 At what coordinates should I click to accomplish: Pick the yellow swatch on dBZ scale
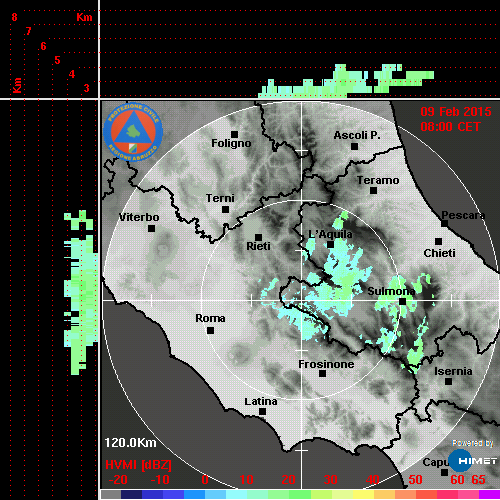tap(363, 494)
